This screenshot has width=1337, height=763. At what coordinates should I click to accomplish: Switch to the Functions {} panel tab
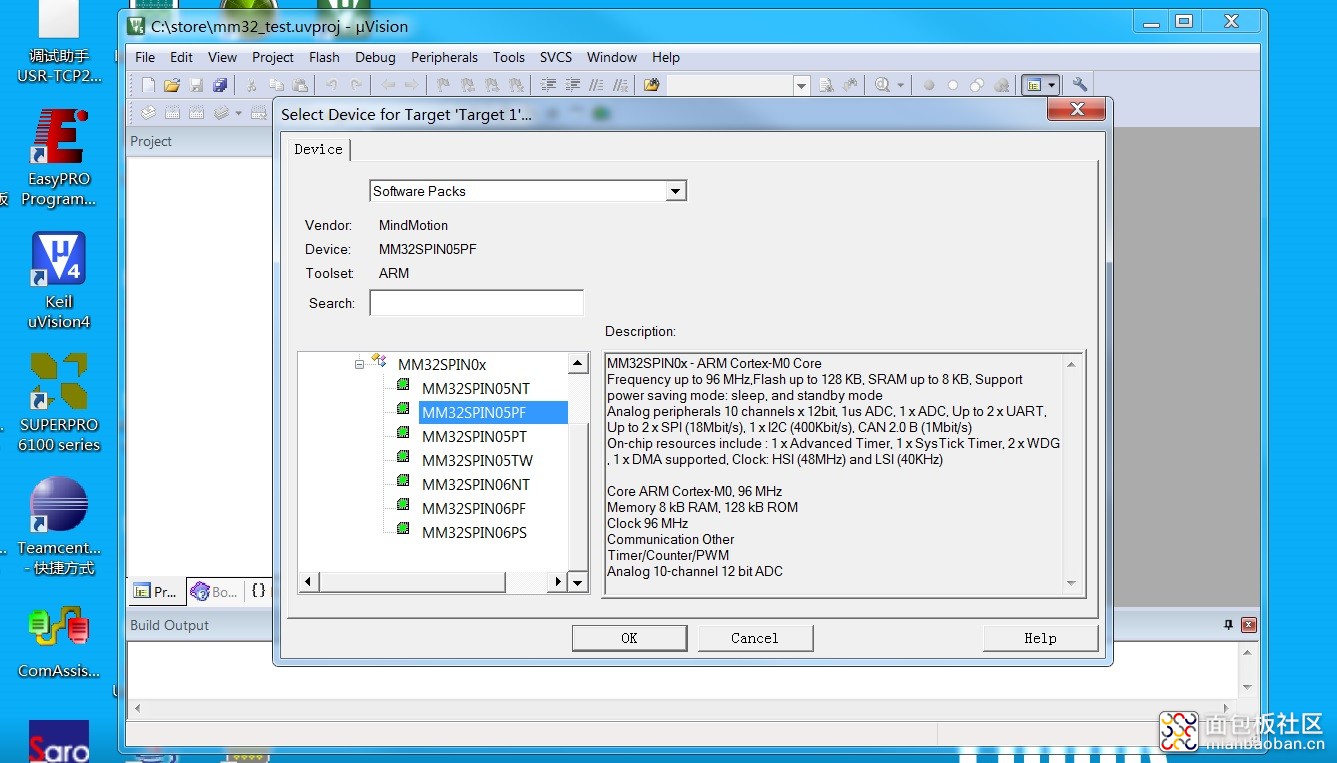pyautogui.click(x=258, y=591)
